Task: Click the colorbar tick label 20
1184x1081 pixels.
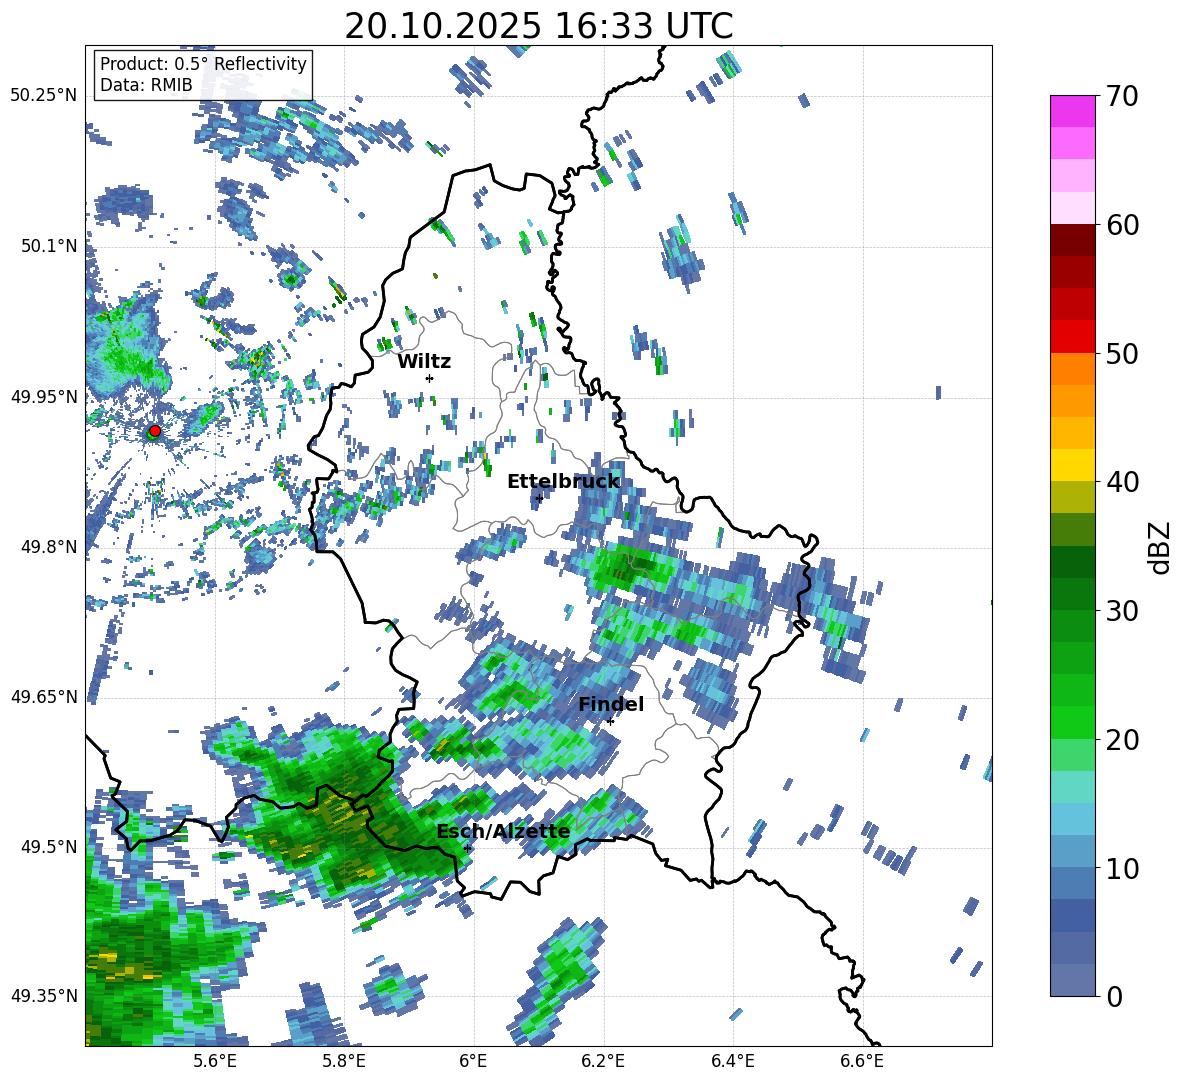Action: pyautogui.click(x=1123, y=739)
